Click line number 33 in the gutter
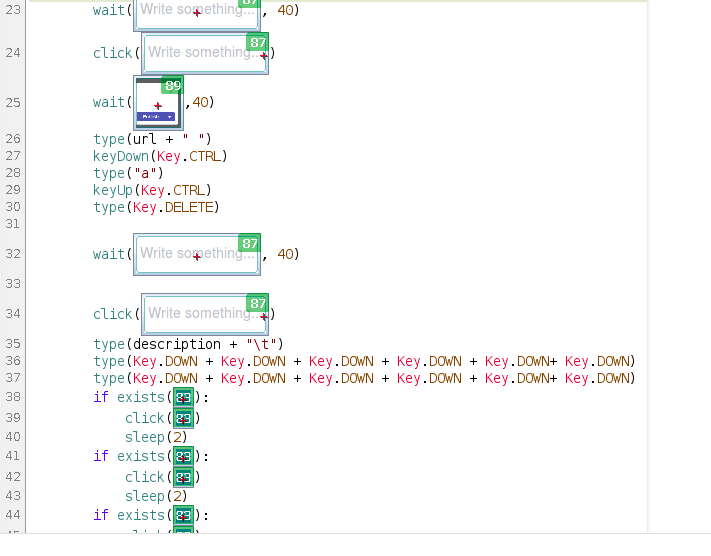Viewport: 711px width, 556px height. (13, 284)
